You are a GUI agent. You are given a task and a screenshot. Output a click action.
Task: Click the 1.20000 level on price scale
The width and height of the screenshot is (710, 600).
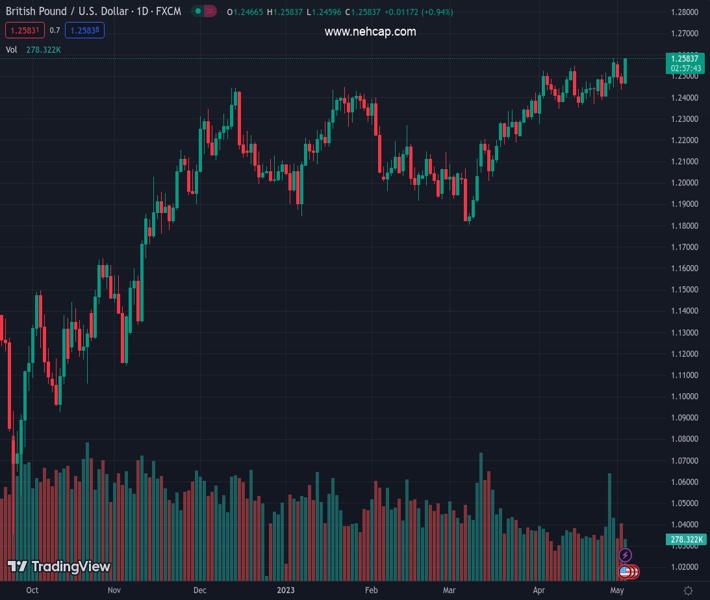685,183
